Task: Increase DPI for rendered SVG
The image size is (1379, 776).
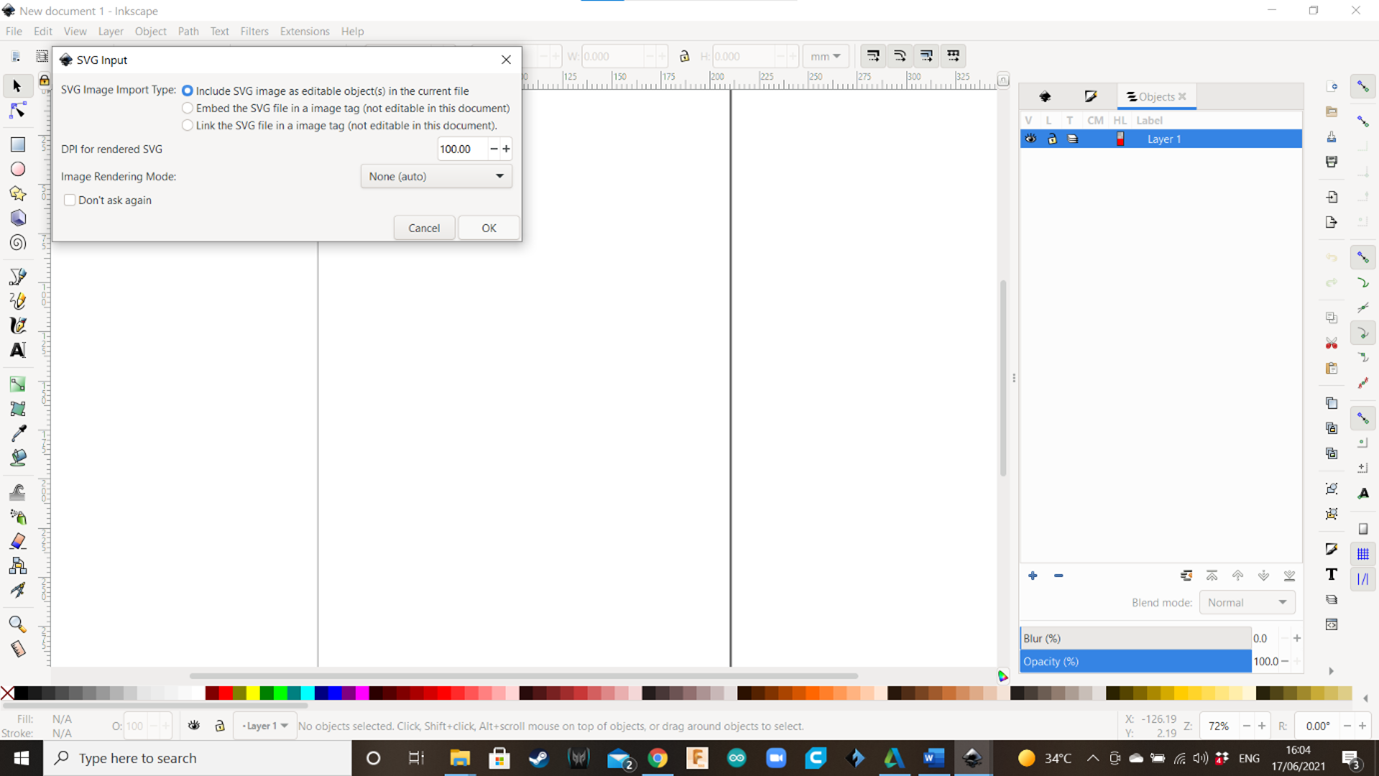Action: (x=506, y=149)
